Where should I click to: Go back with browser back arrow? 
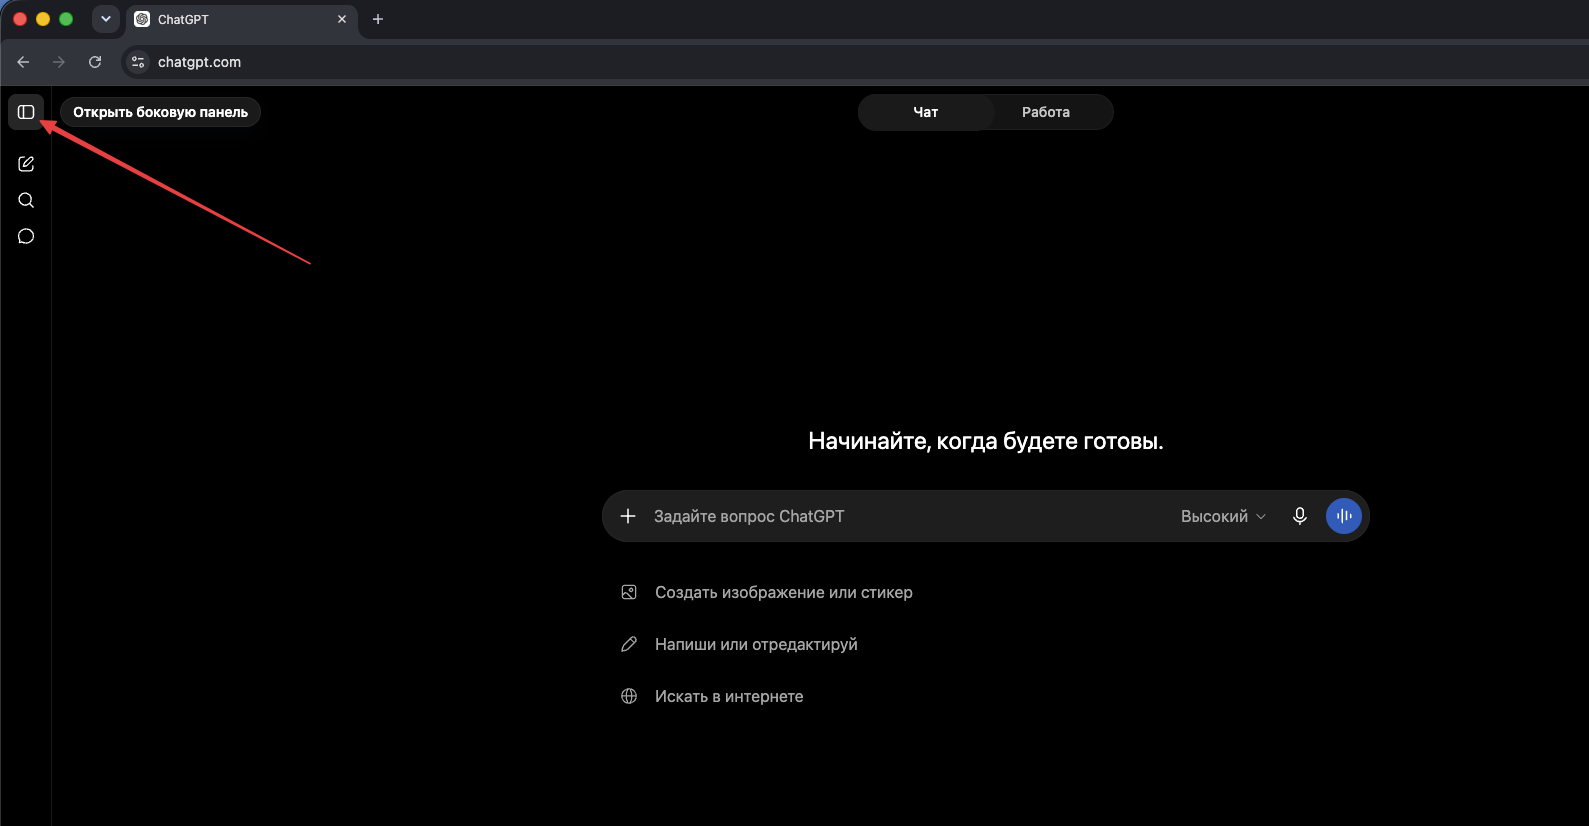point(23,62)
